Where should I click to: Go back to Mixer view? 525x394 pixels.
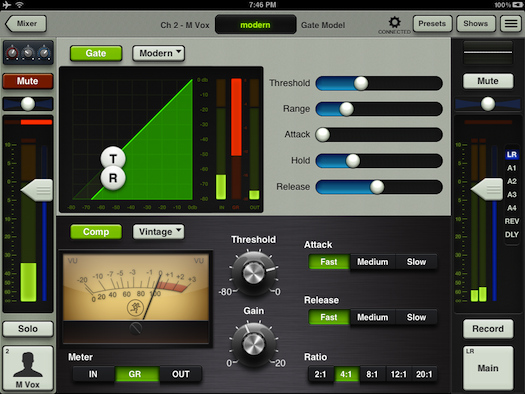(x=26, y=23)
